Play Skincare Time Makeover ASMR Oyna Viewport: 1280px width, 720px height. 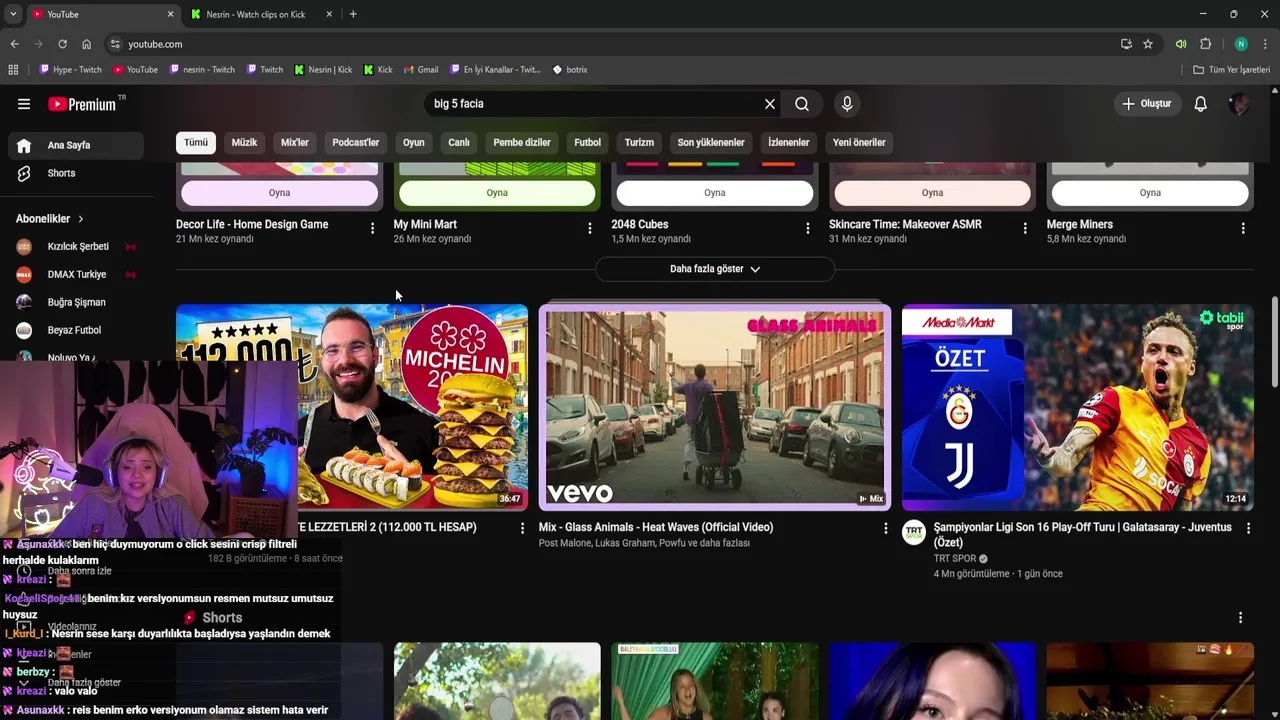[x=932, y=193]
